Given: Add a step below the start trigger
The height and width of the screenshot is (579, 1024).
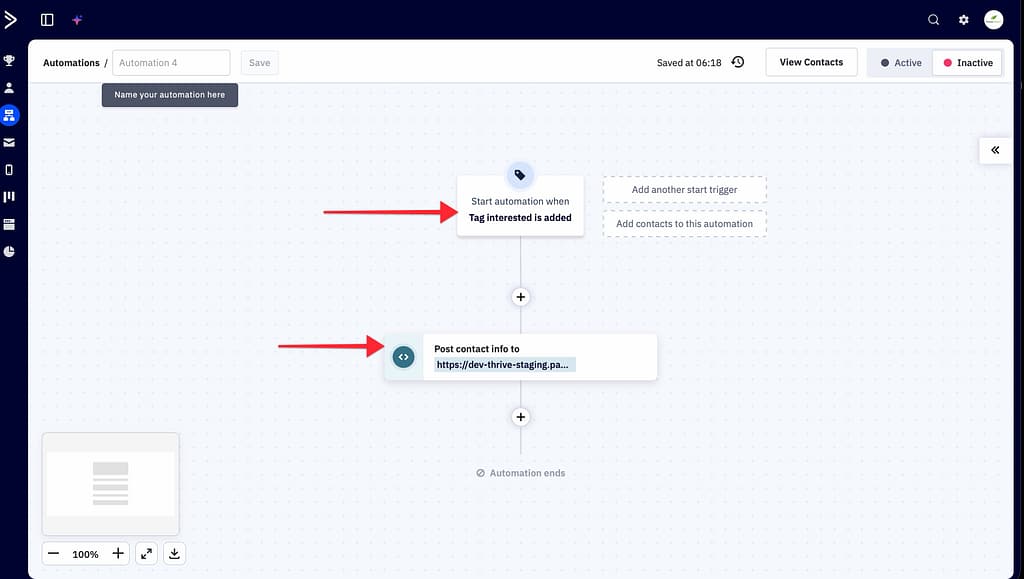Looking at the screenshot, I should coord(520,297).
